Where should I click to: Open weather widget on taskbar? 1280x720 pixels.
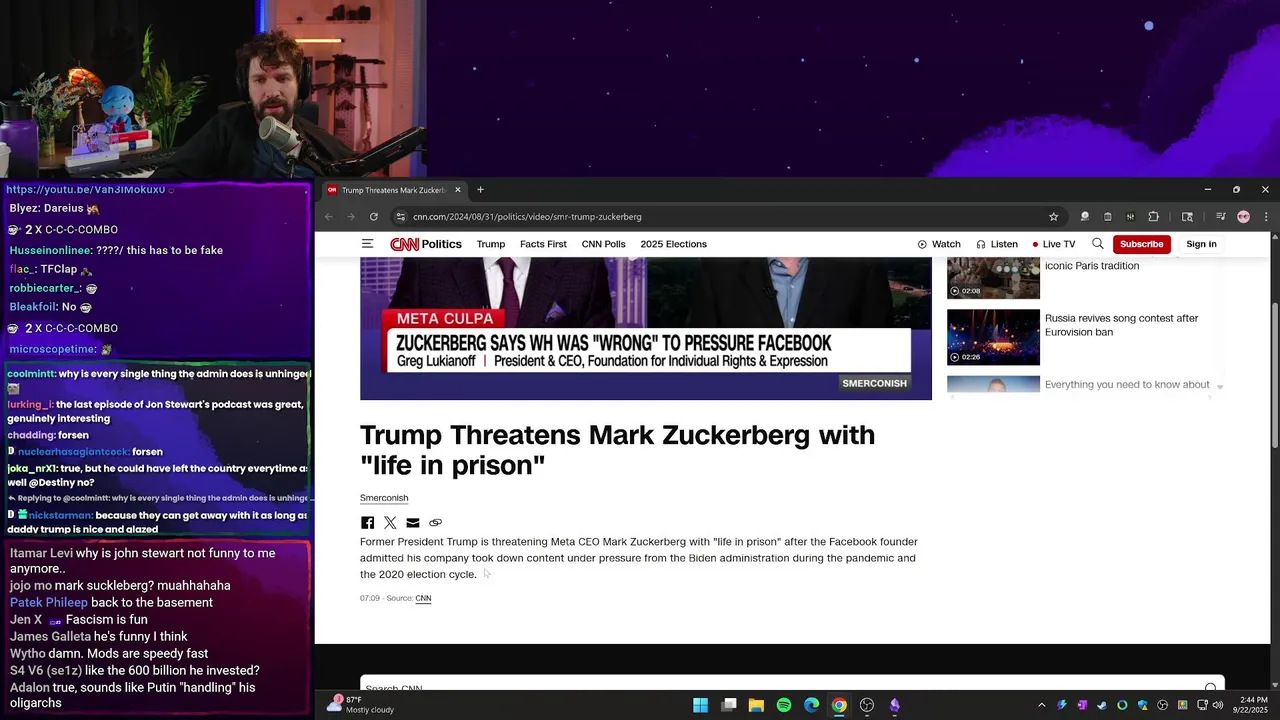[x=360, y=705]
